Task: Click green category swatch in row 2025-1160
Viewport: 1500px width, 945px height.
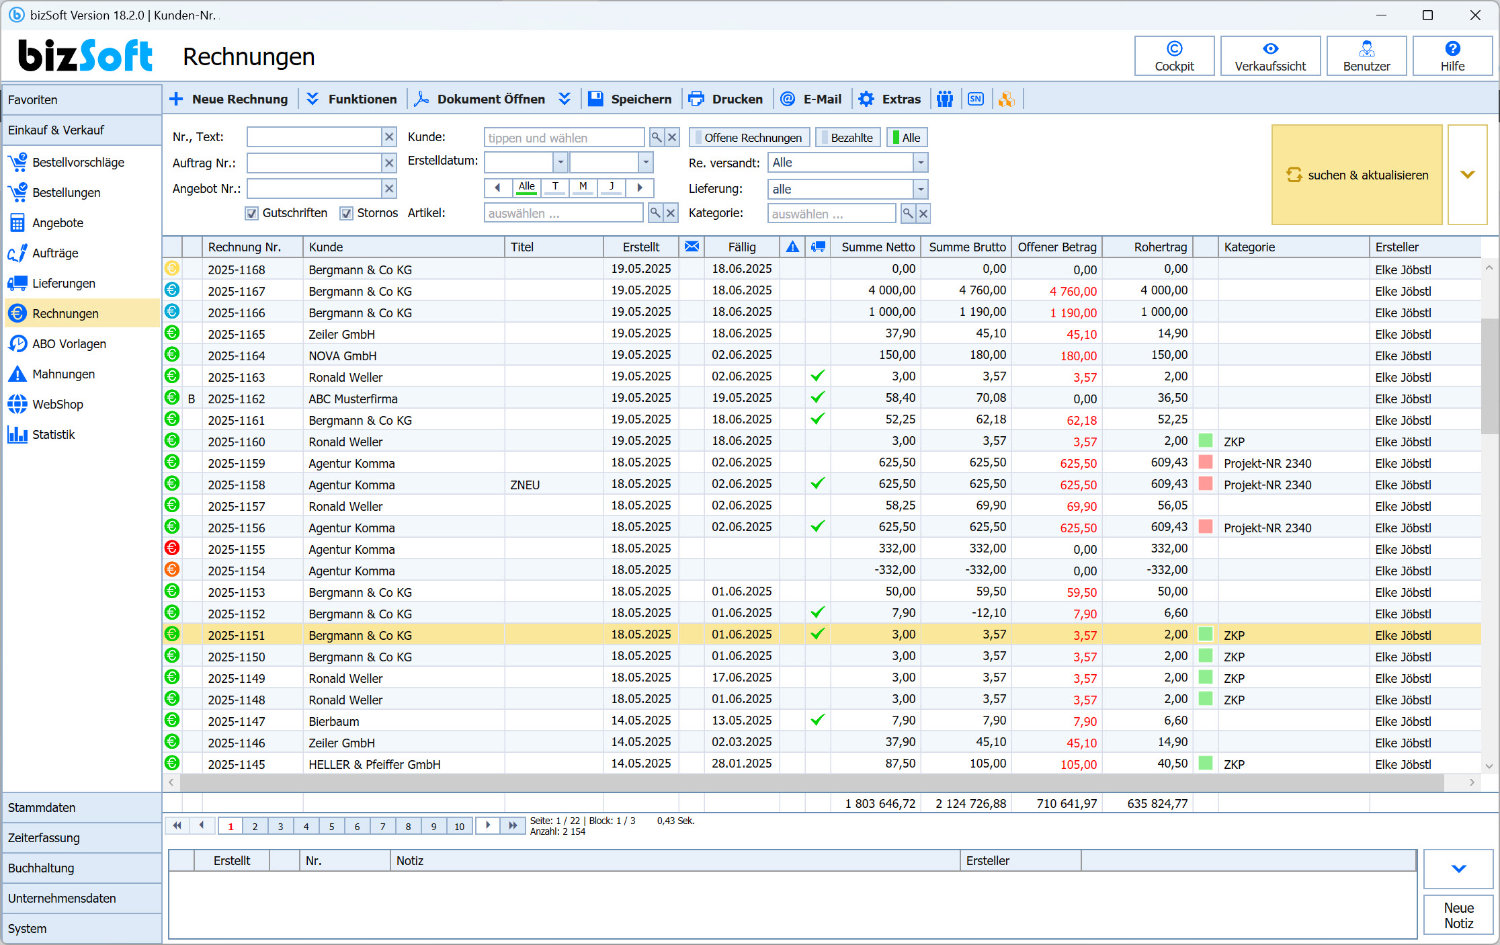Action: tap(1205, 441)
